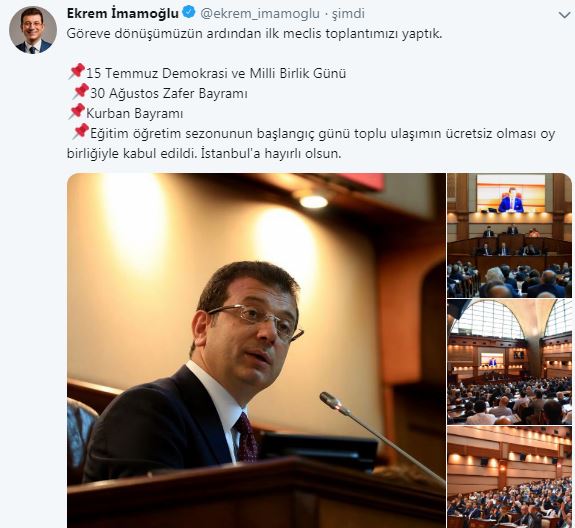Click the '15 Temmuz Demokrasi ve Milli Birlik Günü' line
The height and width of the screenshot is (528, 575).
pyautogui.click(x=216, y=73)
